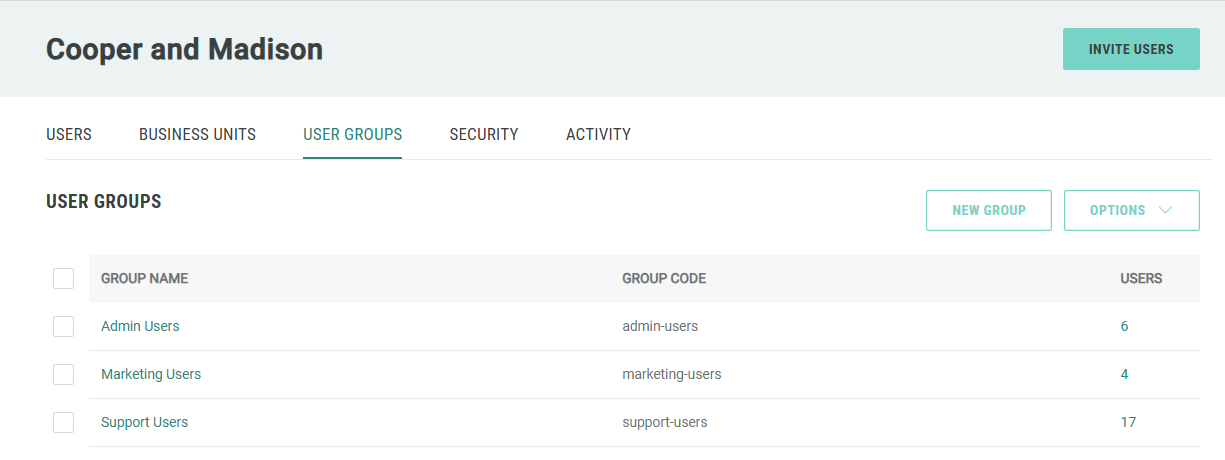Viewport: 1225px width, 460px height.
Task: Tick the Marketing Users row checkbox
Action: [x=63, y=374]
